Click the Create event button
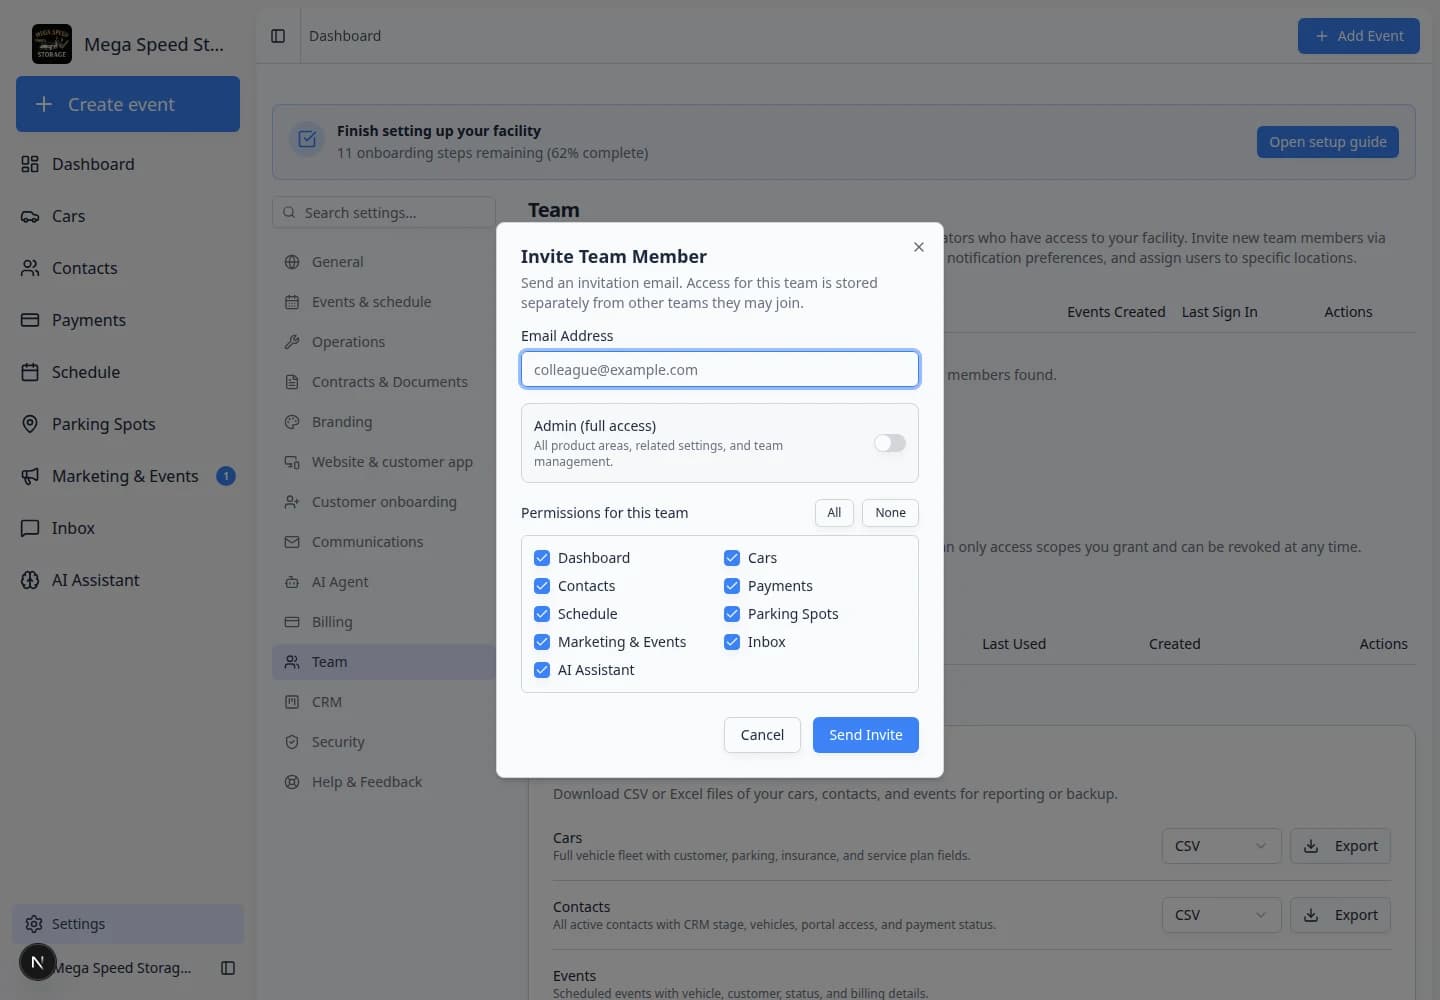This screenshot has height=1000, width=1440. tap(128, 104)
